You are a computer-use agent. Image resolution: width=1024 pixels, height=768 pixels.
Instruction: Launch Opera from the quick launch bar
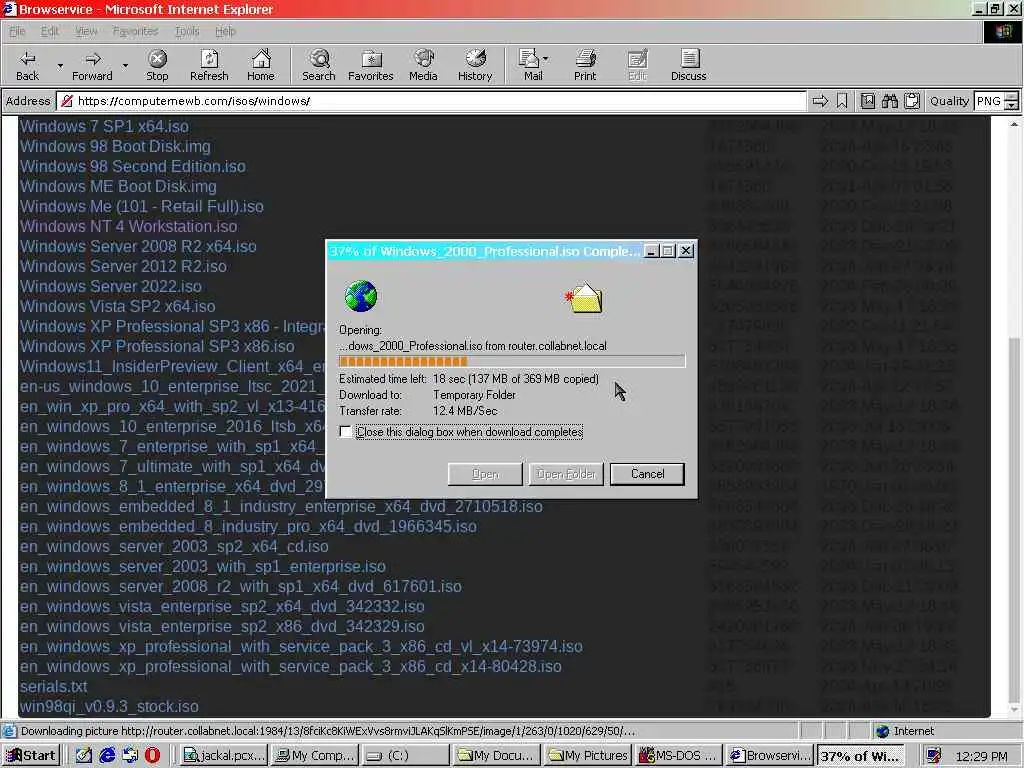[x=152, y=755]
